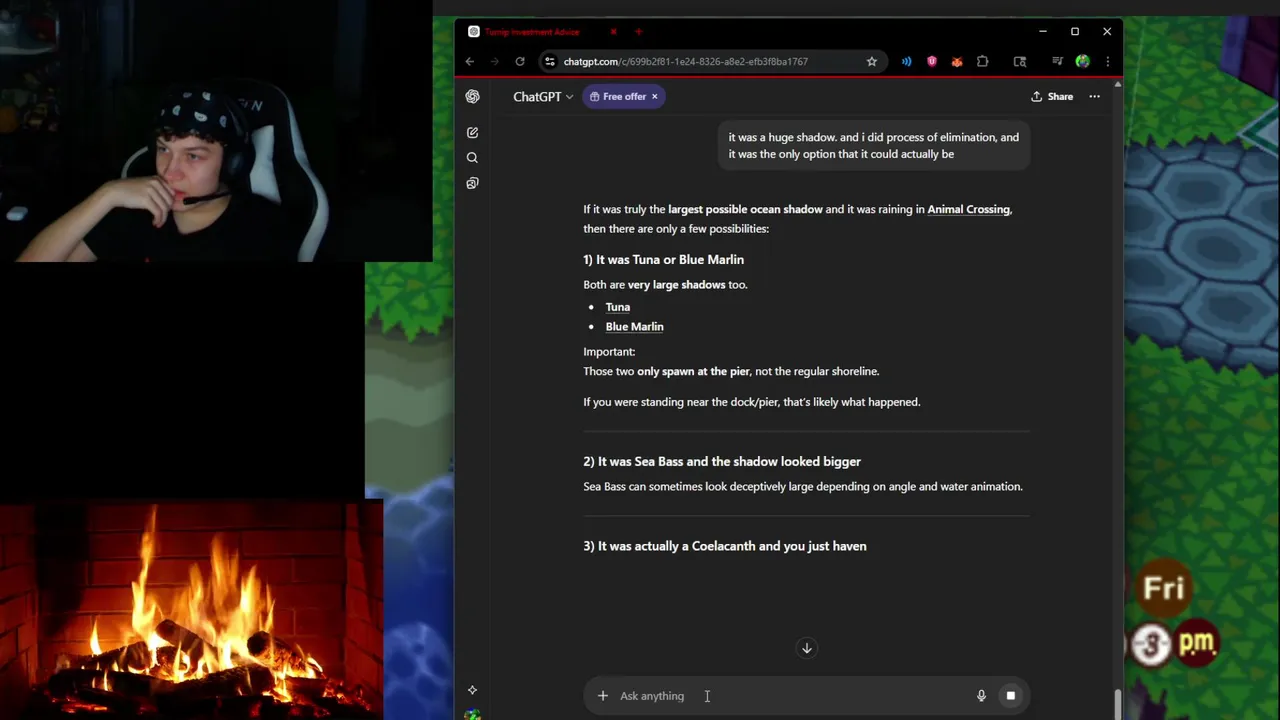Open a new browser tab
This screenshot has width=1280, height=720.
pos(638,32)
